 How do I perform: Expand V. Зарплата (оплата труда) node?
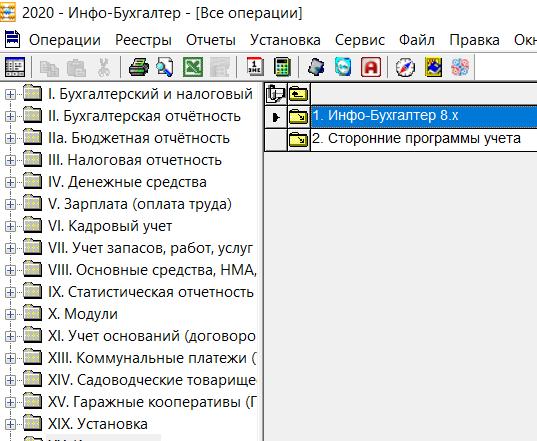[x=10, y=204]
